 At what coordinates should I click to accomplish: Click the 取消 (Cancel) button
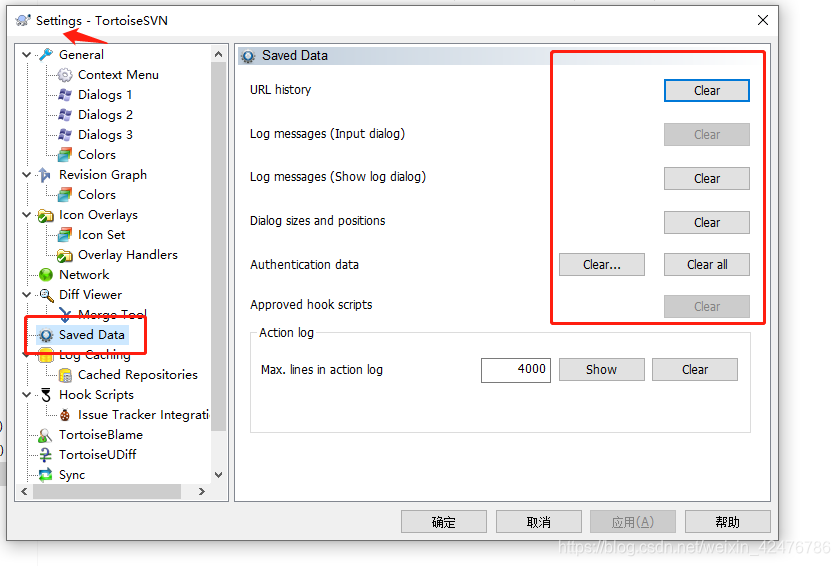click(x=538, y=522)
